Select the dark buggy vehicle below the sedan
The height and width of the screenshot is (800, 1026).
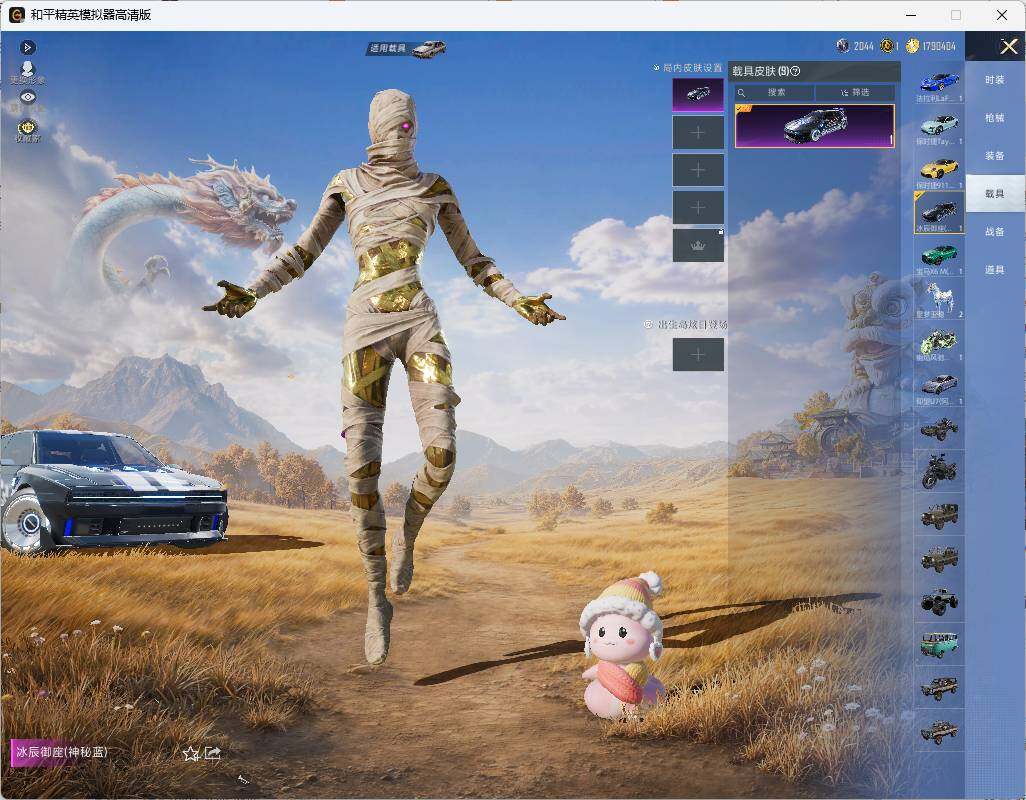[x=939, y=428]
